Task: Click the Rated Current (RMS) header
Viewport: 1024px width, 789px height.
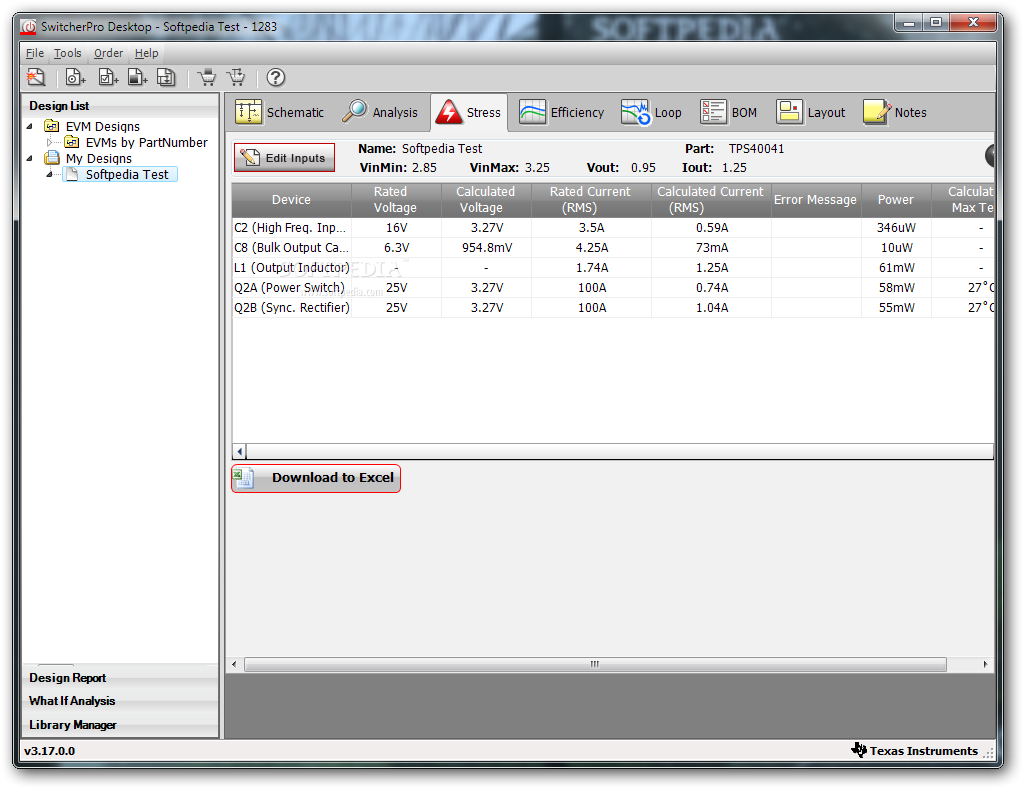Action: coord(591,200)
